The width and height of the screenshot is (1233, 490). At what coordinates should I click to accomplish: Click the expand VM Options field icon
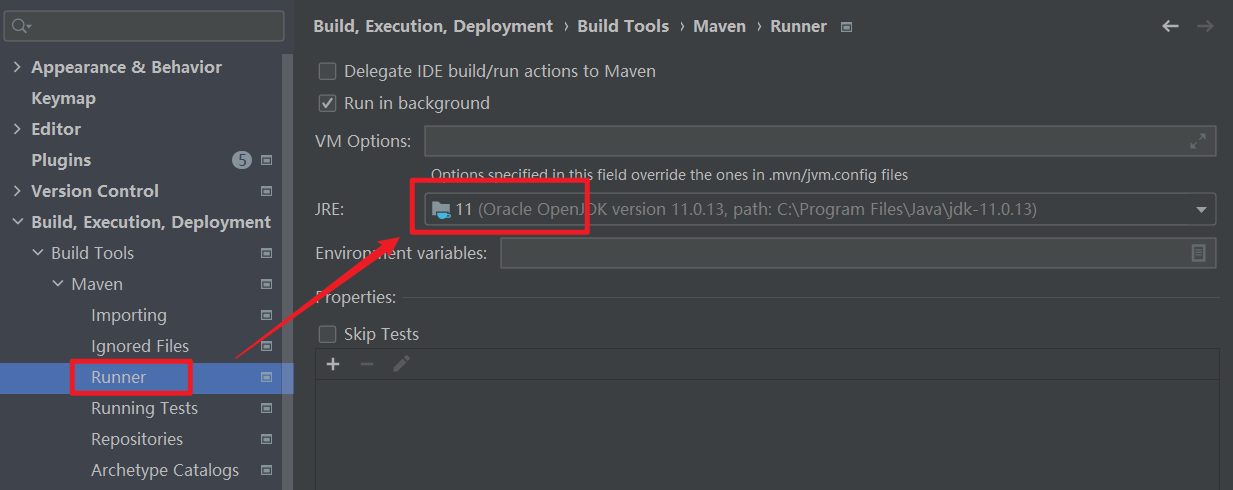click(x=1197, y=141)
